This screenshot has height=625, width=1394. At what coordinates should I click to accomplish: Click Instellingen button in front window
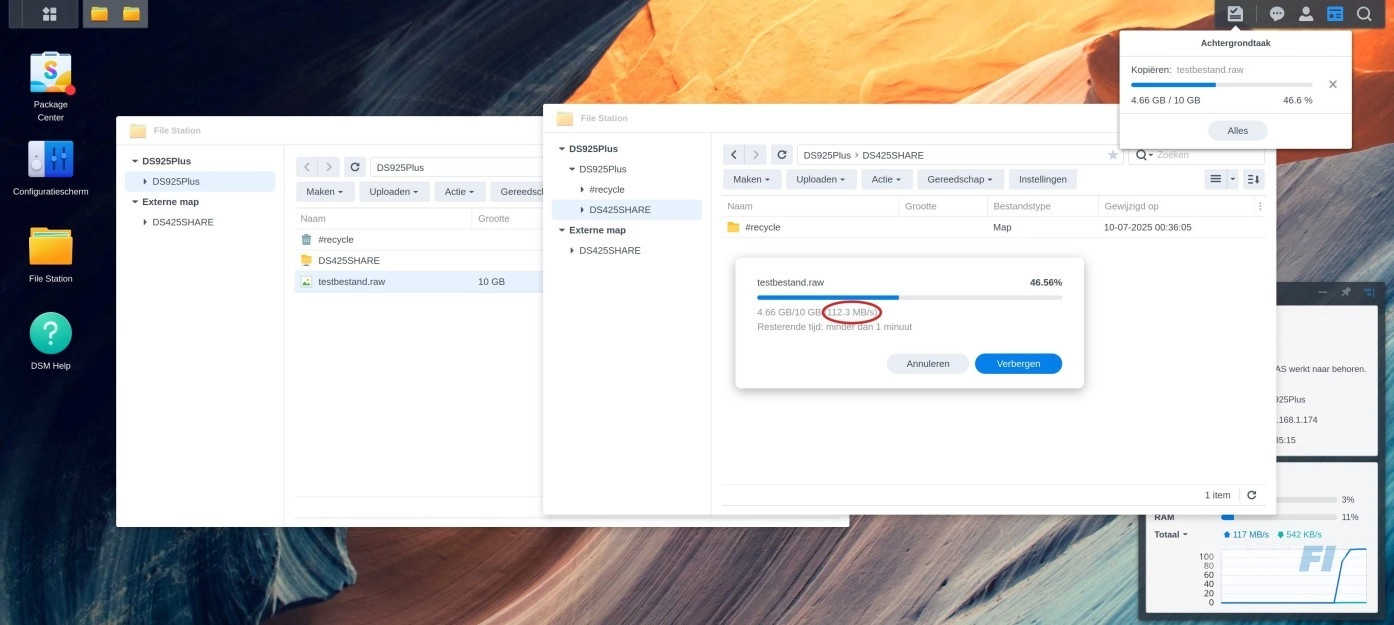pos(1043,179)
